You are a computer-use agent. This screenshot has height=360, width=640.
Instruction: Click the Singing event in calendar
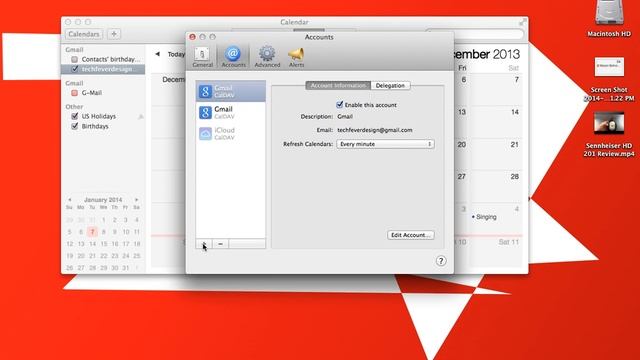tap(484, 217)
